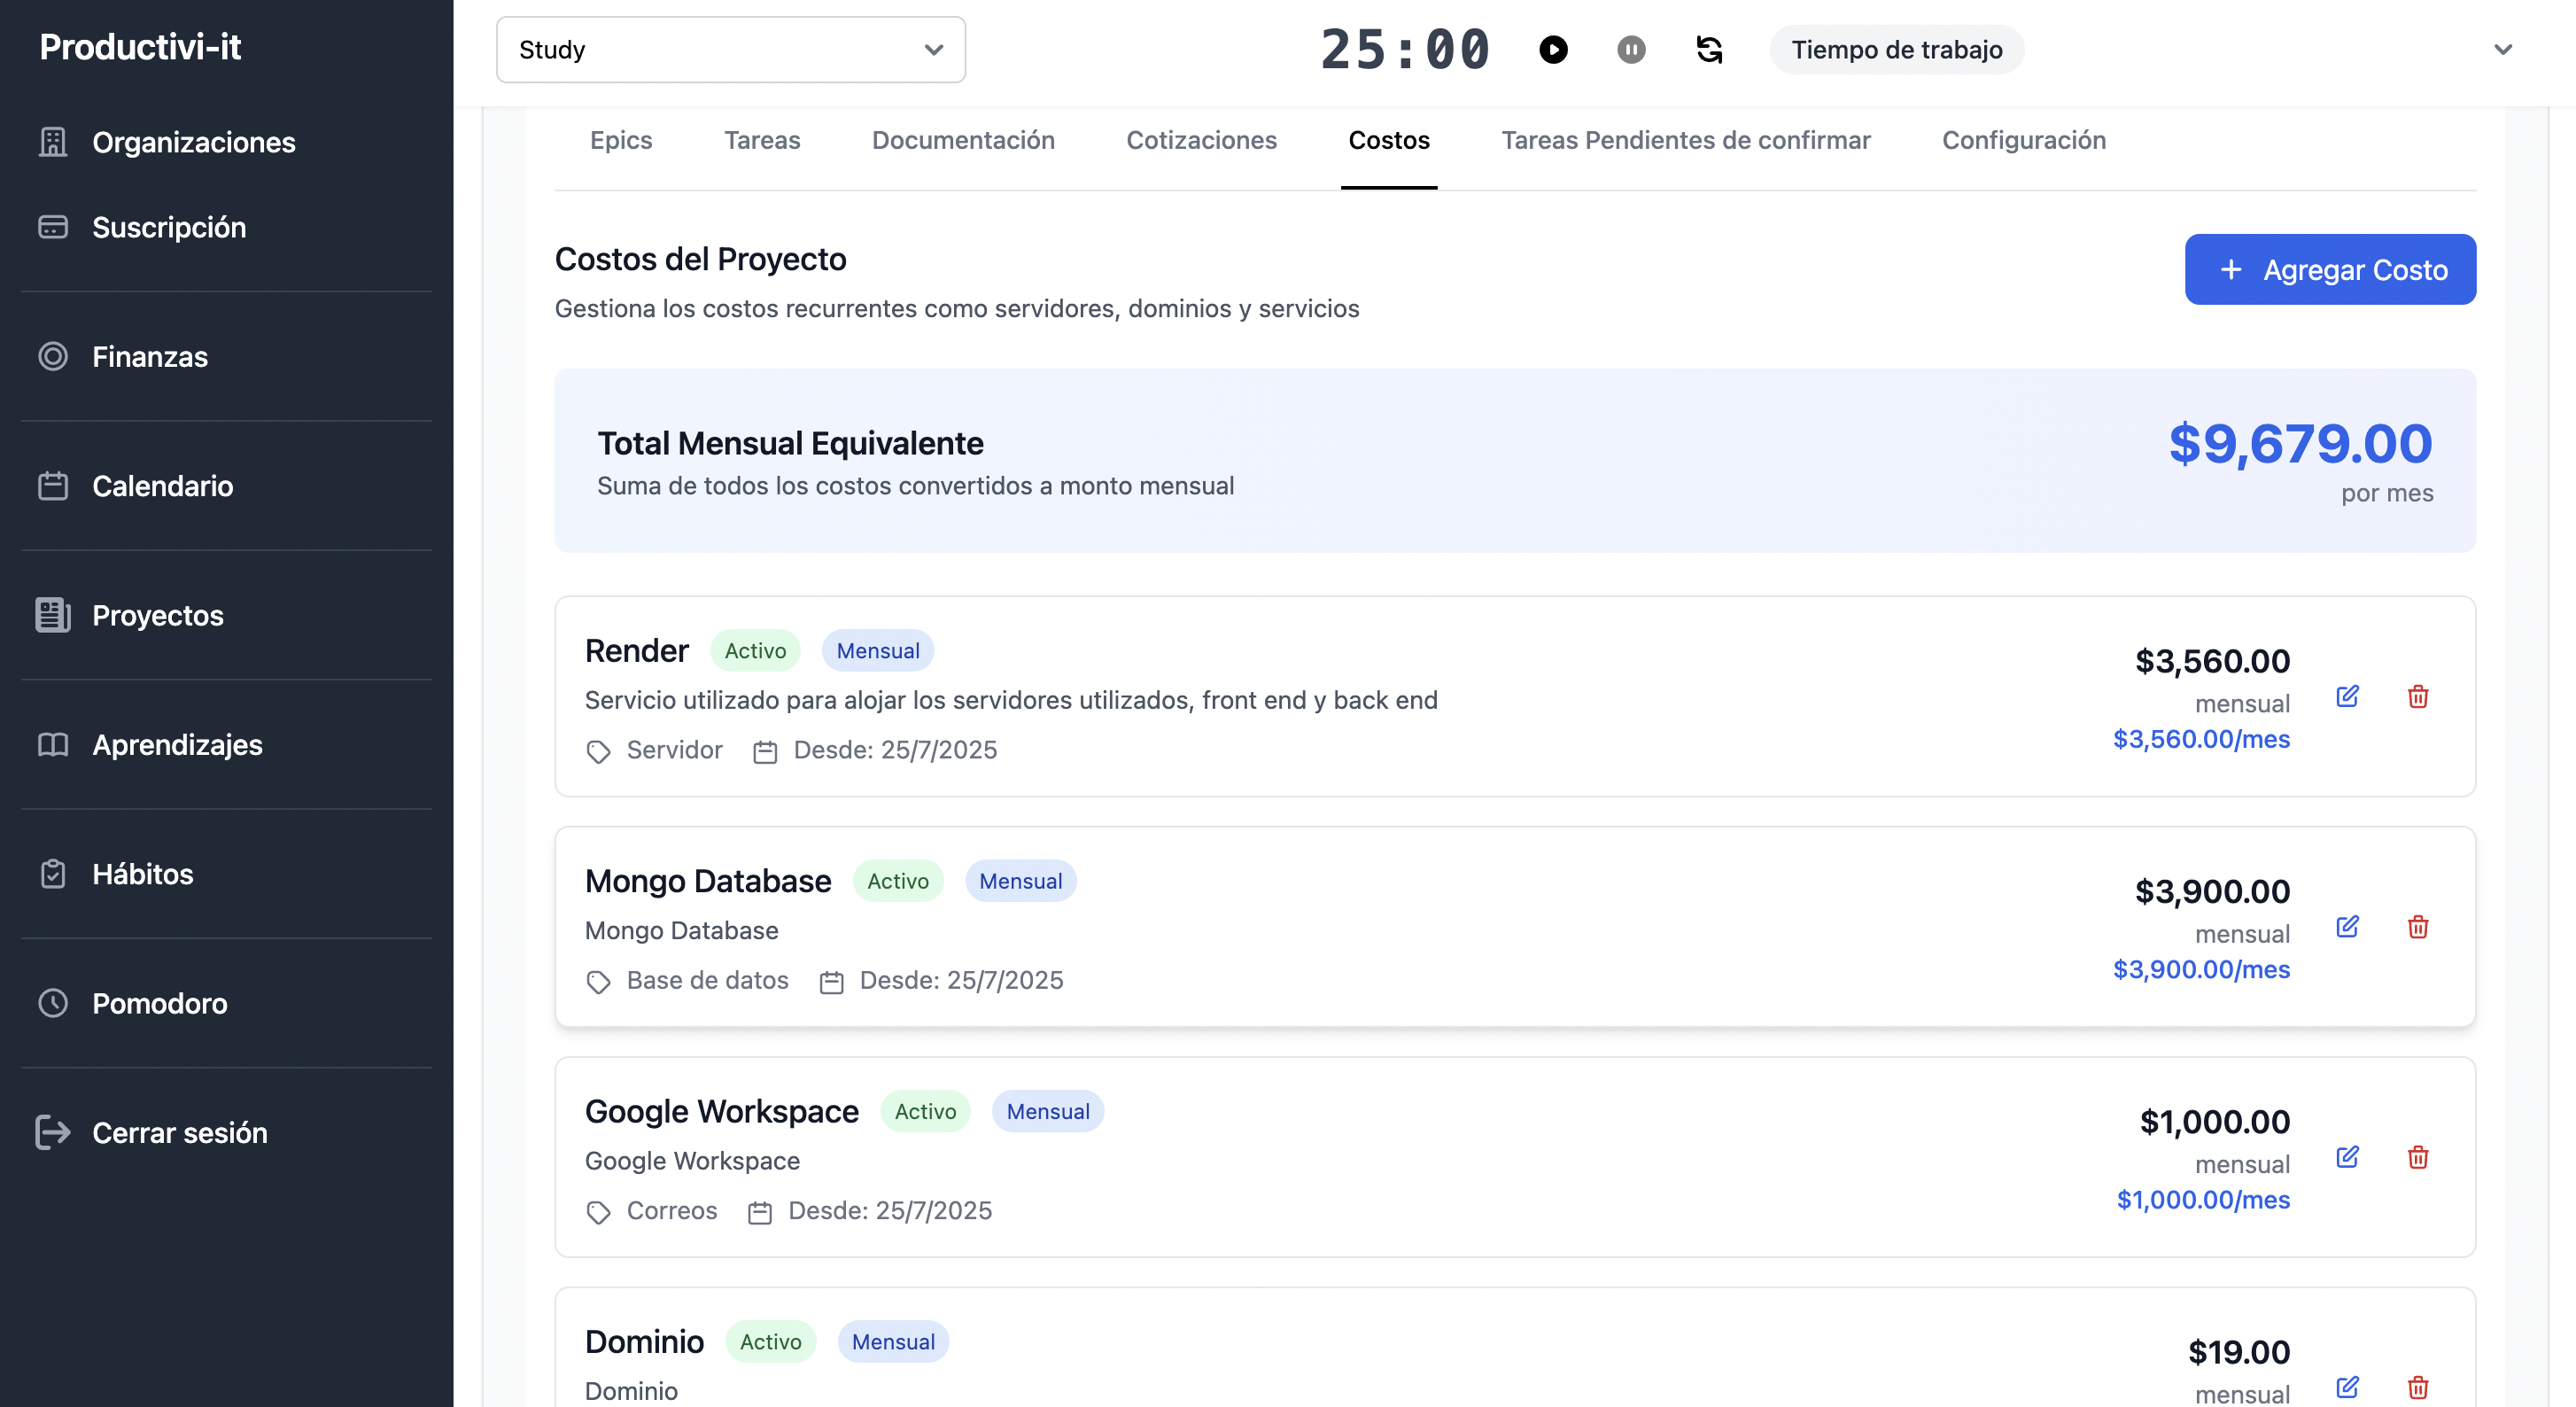This screenshot has height=1407, width=2576.
Task: Start the pomodoro timer with play button
Action: point(1553,49)
